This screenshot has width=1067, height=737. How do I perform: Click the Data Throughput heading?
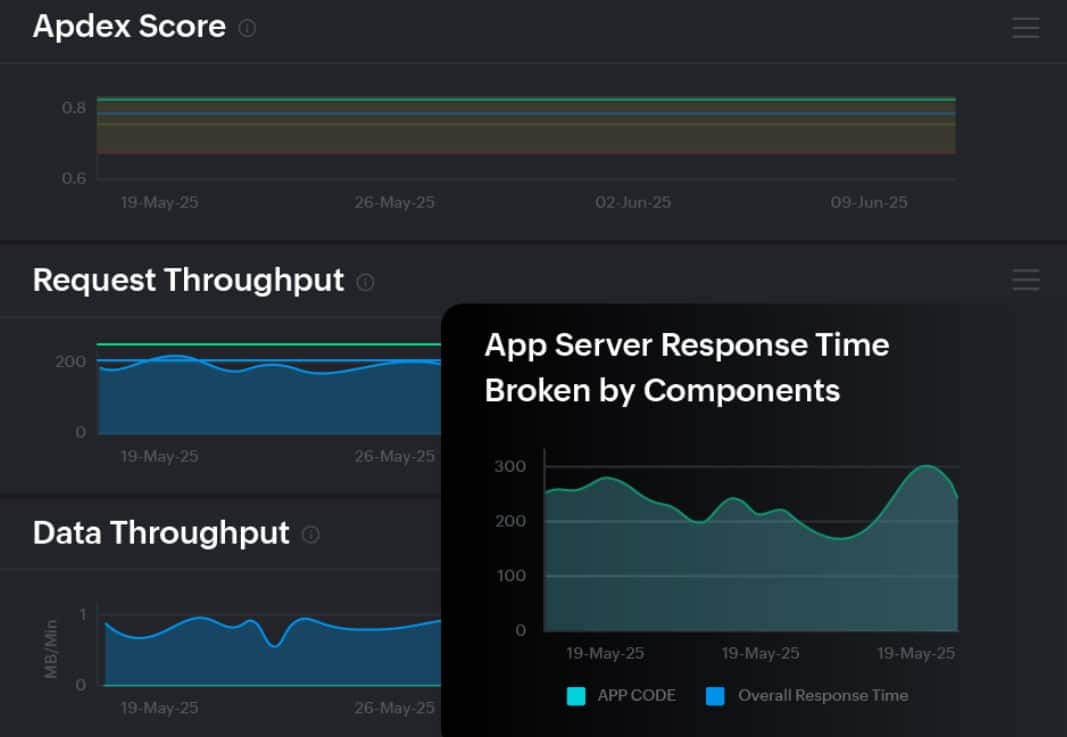[161, 533]
